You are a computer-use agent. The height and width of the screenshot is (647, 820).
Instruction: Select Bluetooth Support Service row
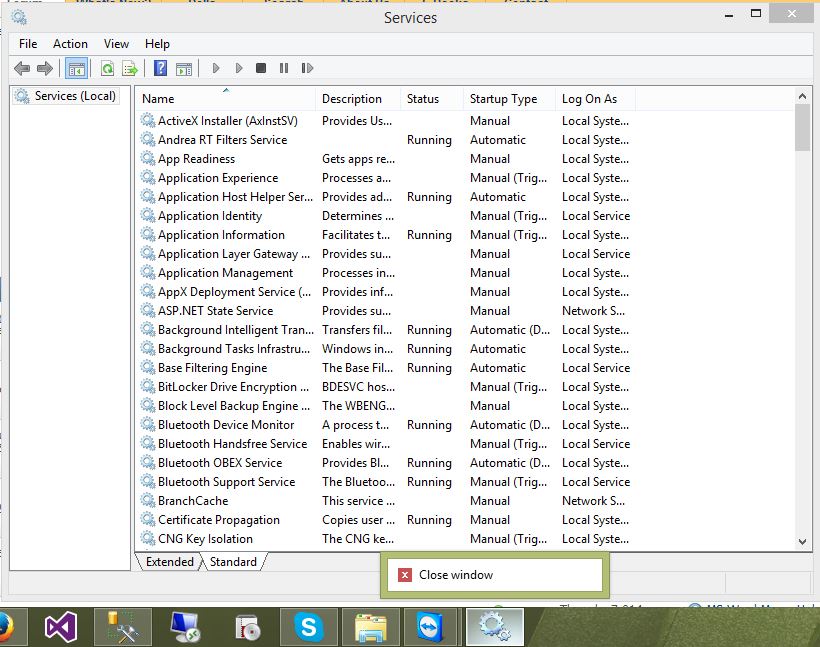385,482
